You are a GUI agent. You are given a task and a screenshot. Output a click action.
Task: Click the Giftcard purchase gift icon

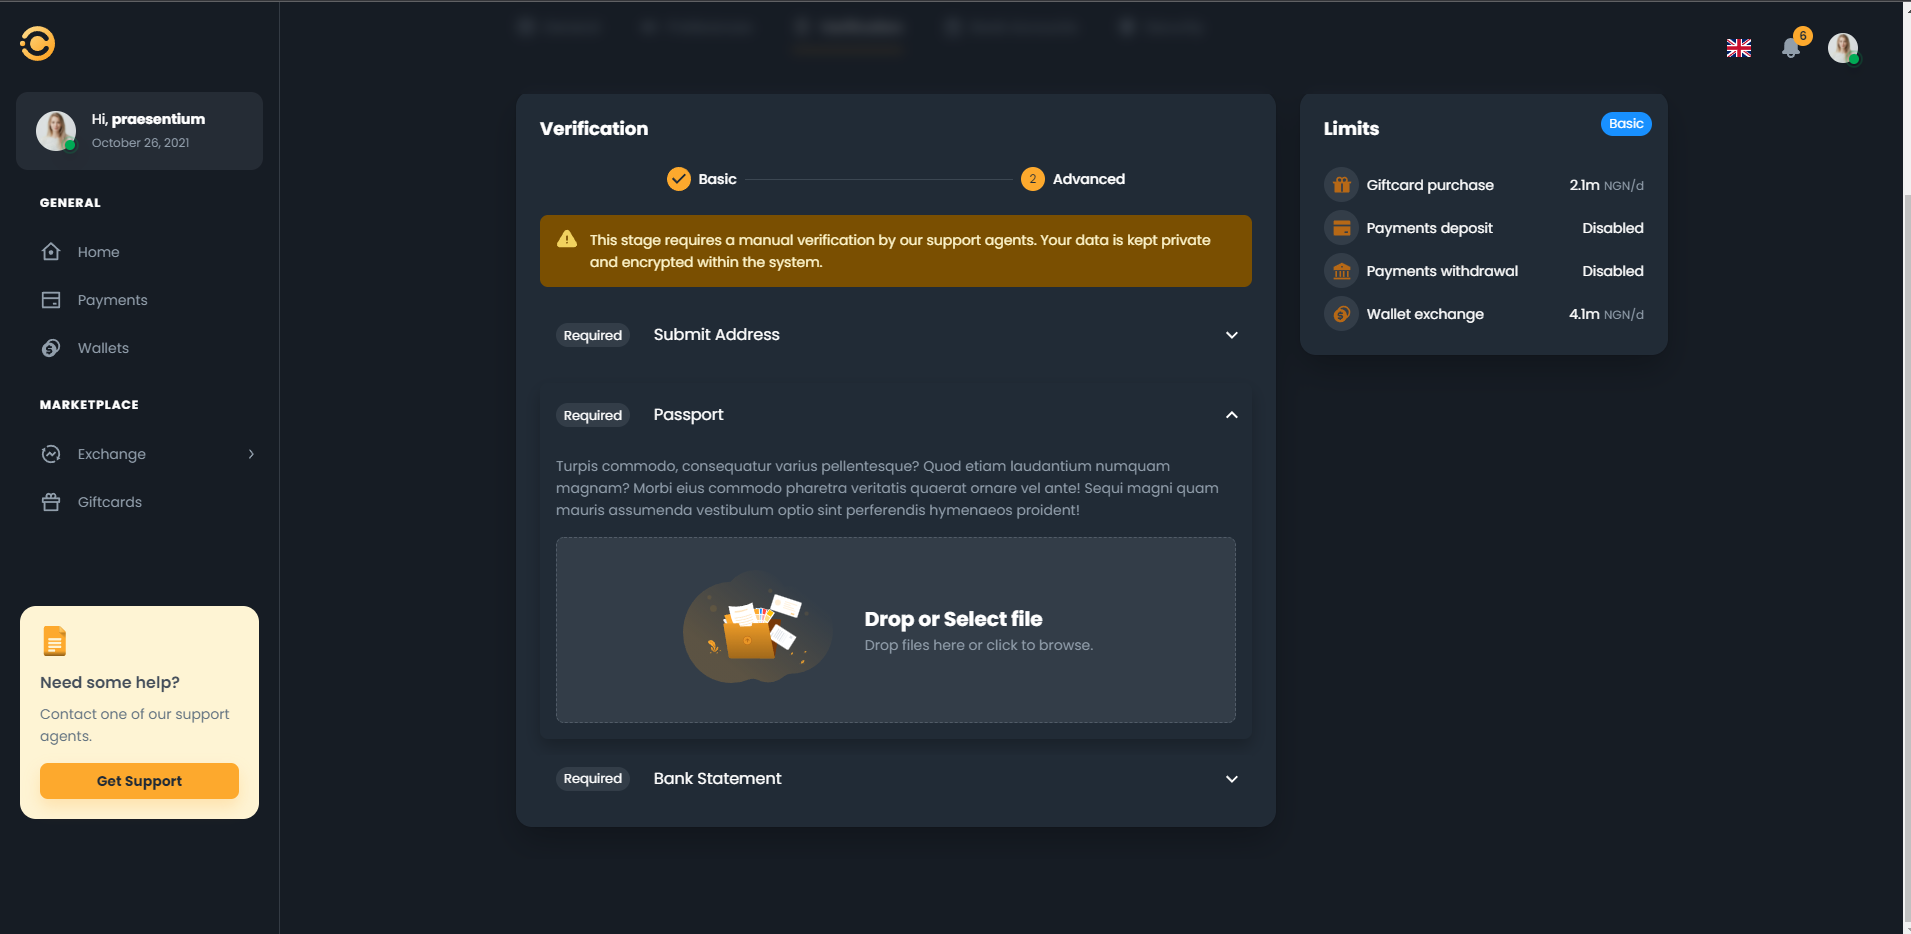(x=1341, y=185)
